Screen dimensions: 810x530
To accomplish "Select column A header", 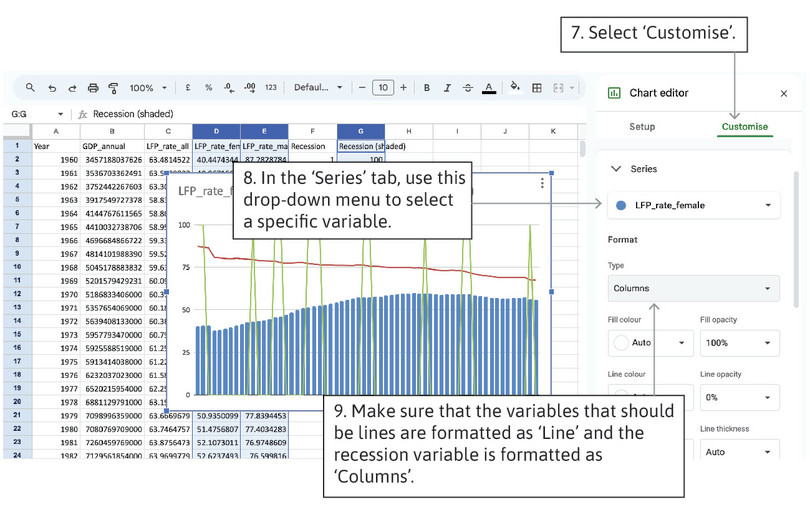I will coord(56,131).
